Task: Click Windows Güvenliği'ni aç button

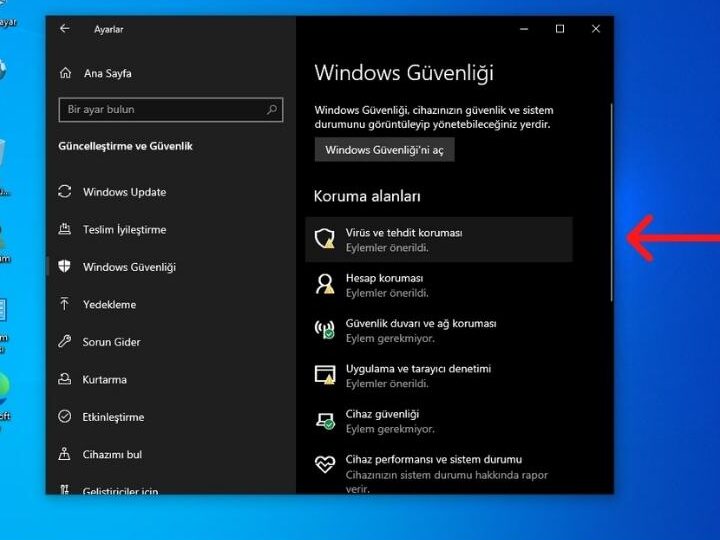Action: (x=384, y=150)
